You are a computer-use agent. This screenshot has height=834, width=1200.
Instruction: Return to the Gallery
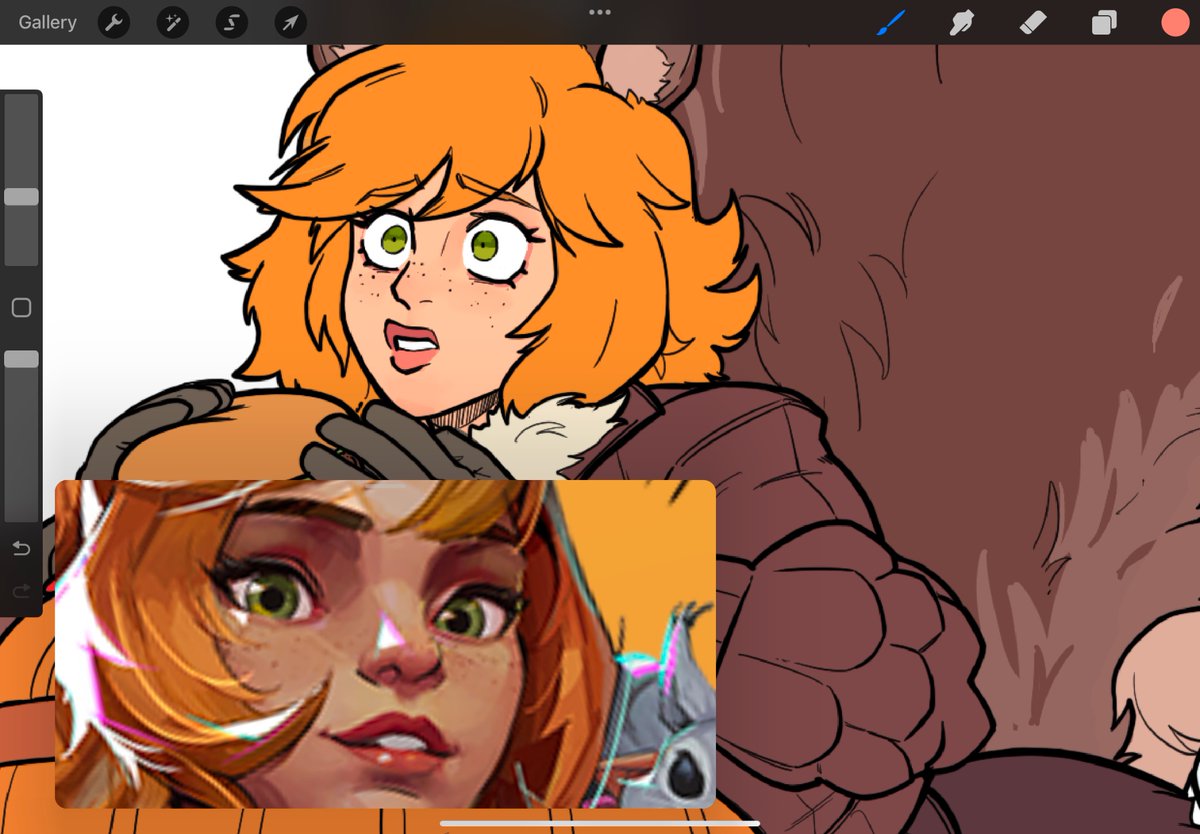click(46, 22)
